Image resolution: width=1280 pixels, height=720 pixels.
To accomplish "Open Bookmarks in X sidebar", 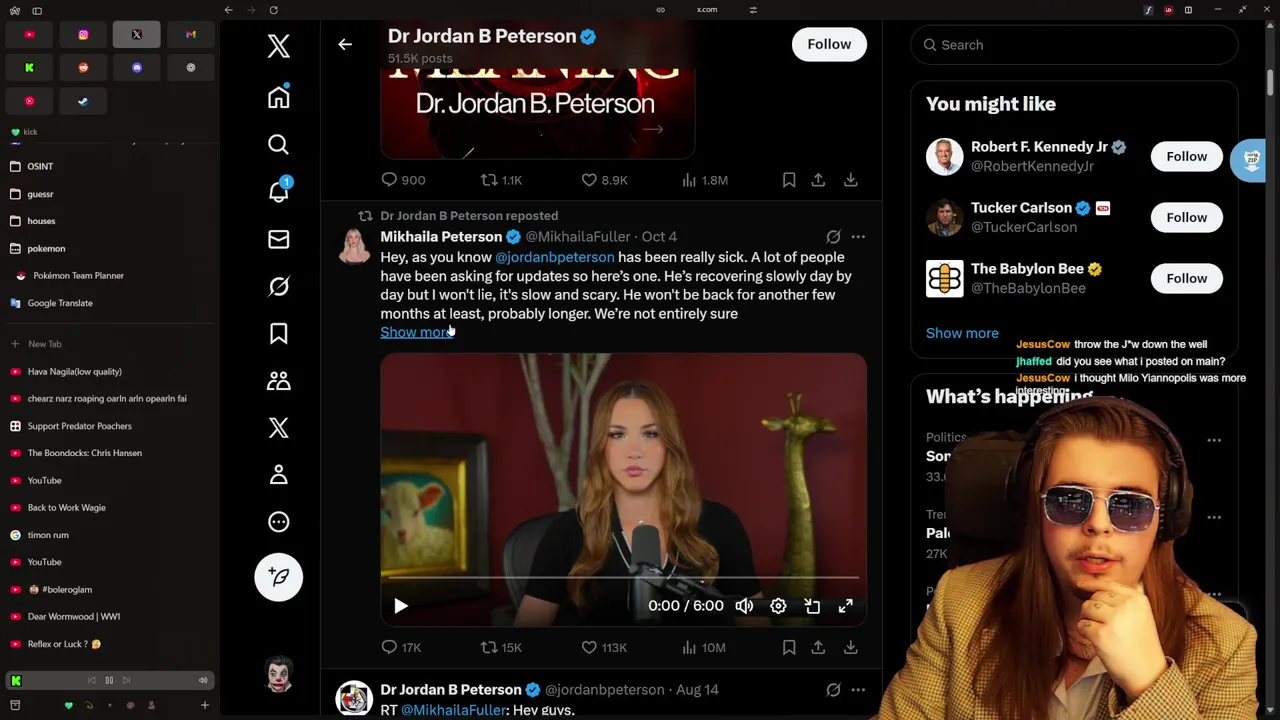I will (279, 334).
